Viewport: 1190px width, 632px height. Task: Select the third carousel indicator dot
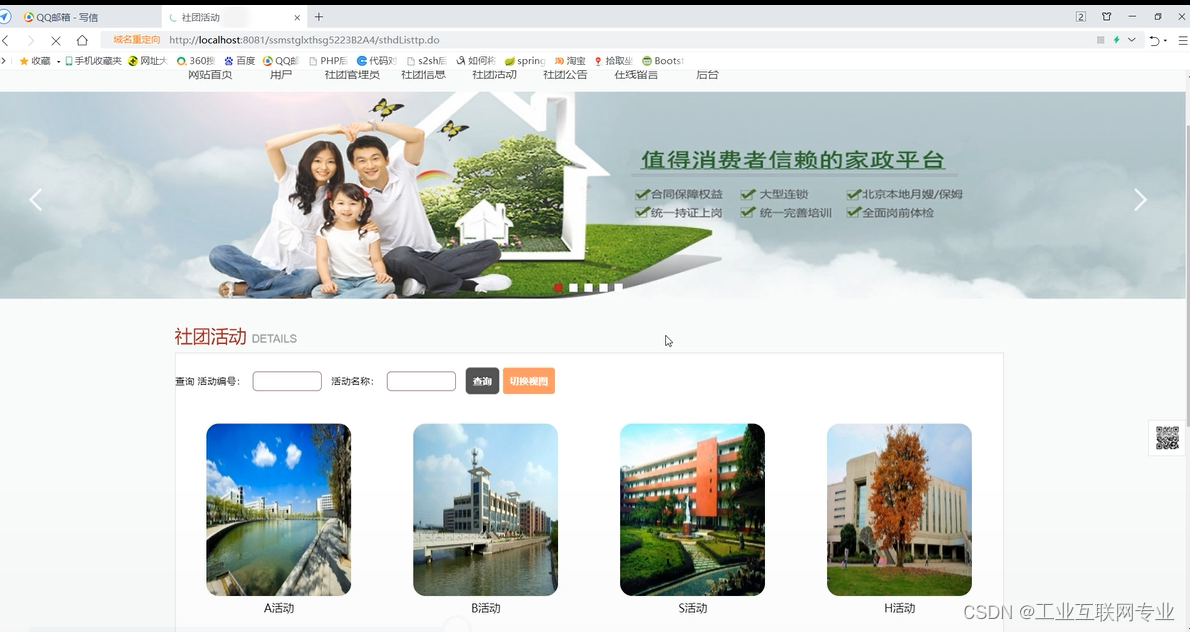point(588,288)
